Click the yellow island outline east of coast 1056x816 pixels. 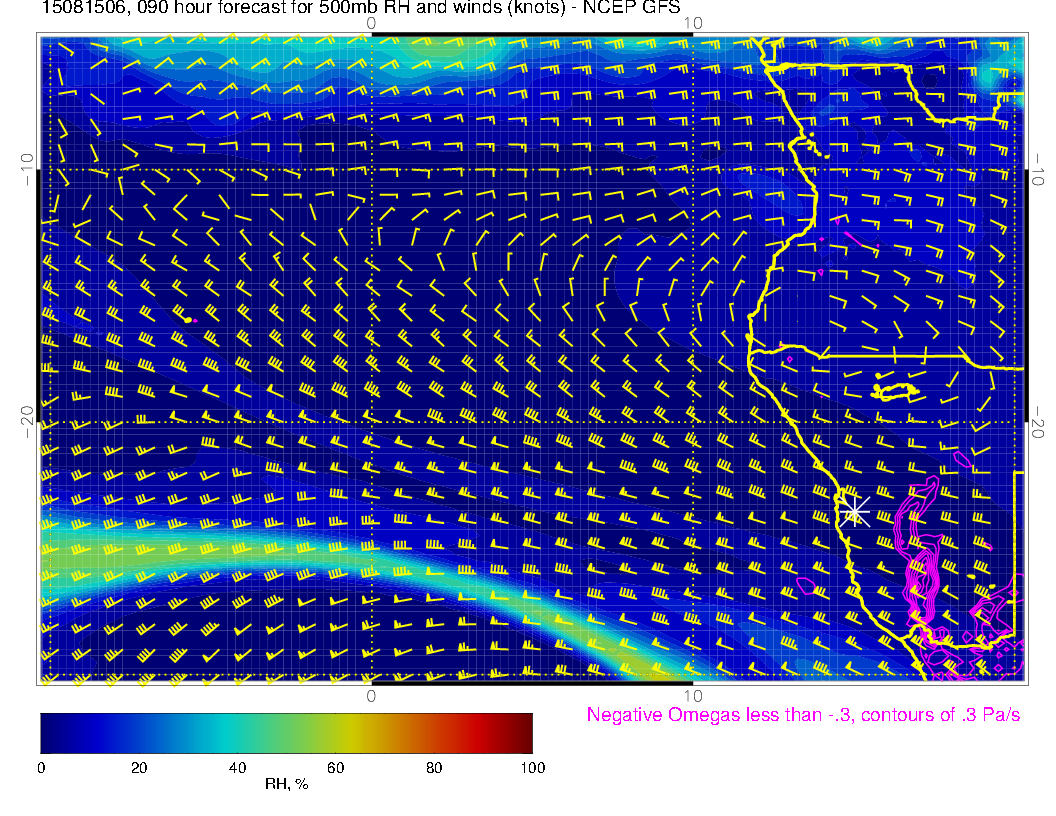pyautogui.click(x=896, y=392)
